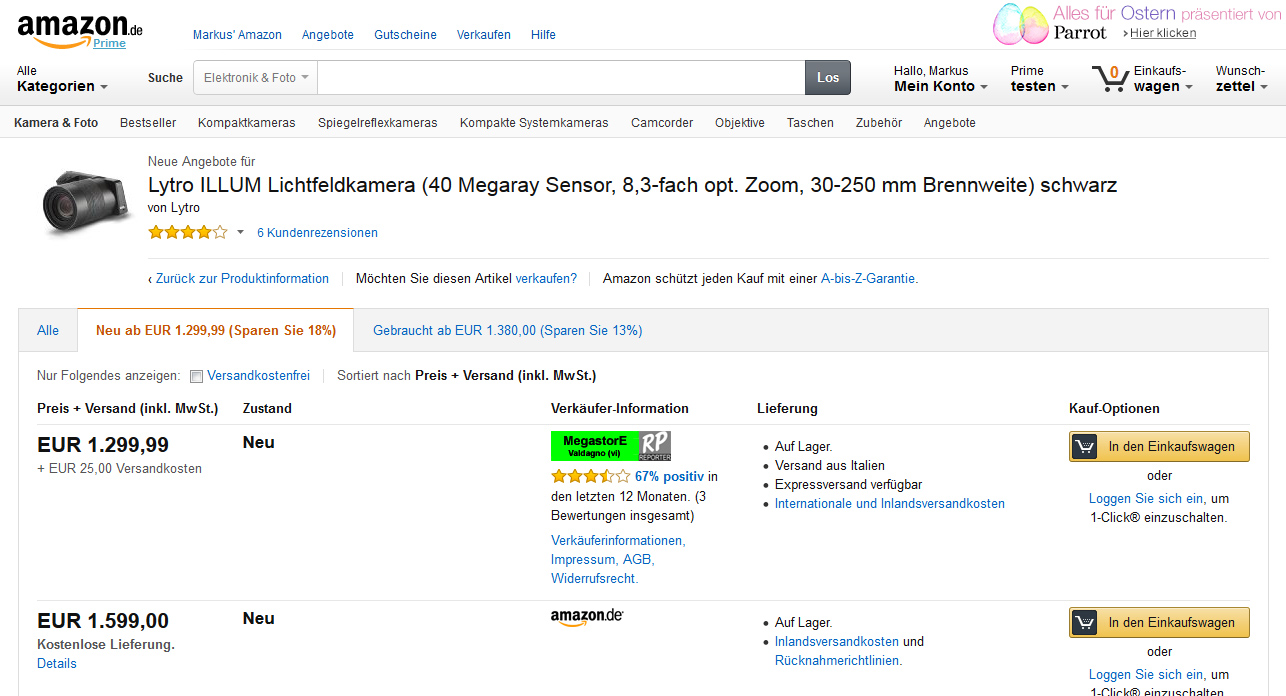Image resolution: width=1286 pixels, height=696 pixels.
Task: Switch to the Gebraucht offers tab
Action: (507, 331)
